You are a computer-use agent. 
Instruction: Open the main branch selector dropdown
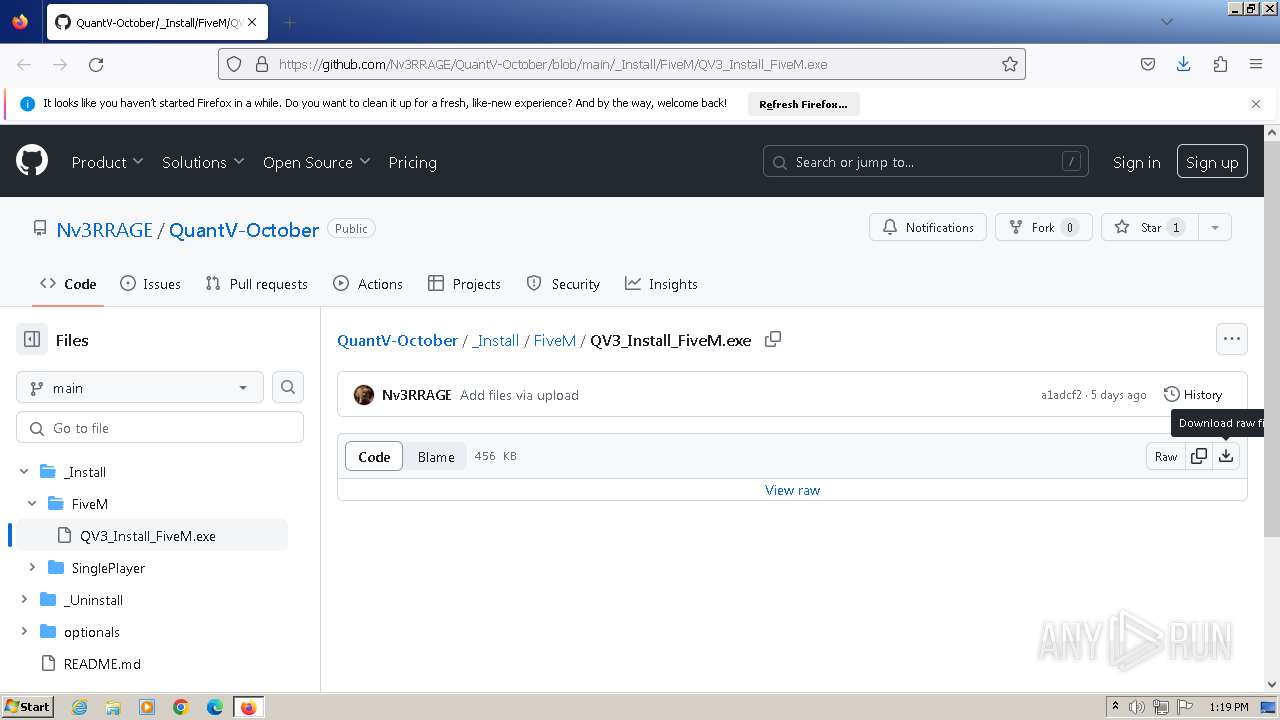point(140,387)
